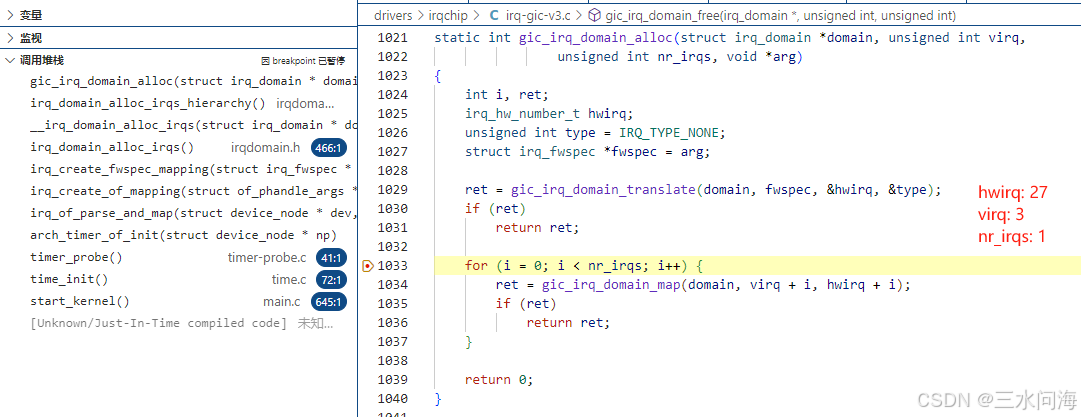Select gic_irq_domain_alloc stack frame
Screen dimensions: 1081x417
179,81
